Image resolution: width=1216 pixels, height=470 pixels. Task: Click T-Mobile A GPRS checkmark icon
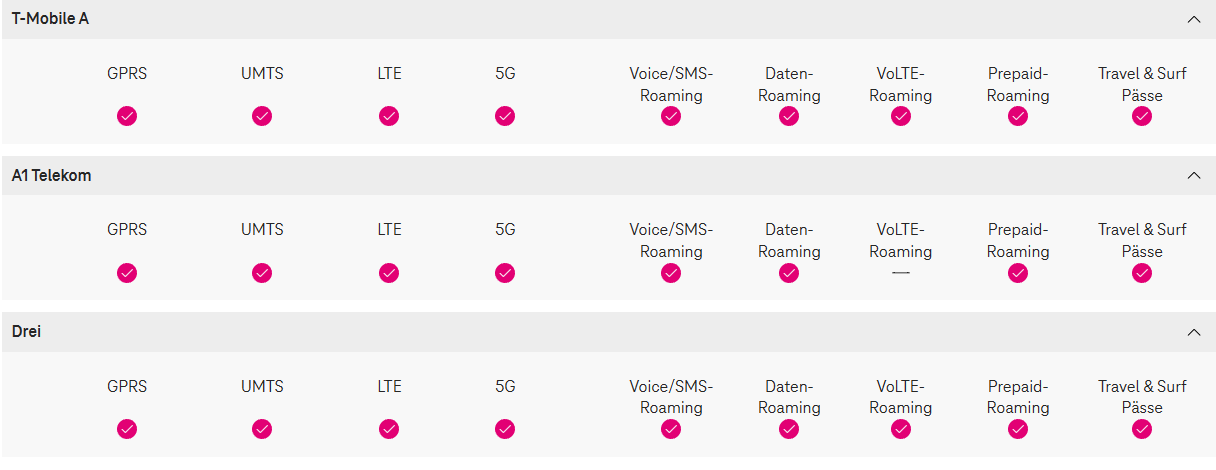[127, 116]
